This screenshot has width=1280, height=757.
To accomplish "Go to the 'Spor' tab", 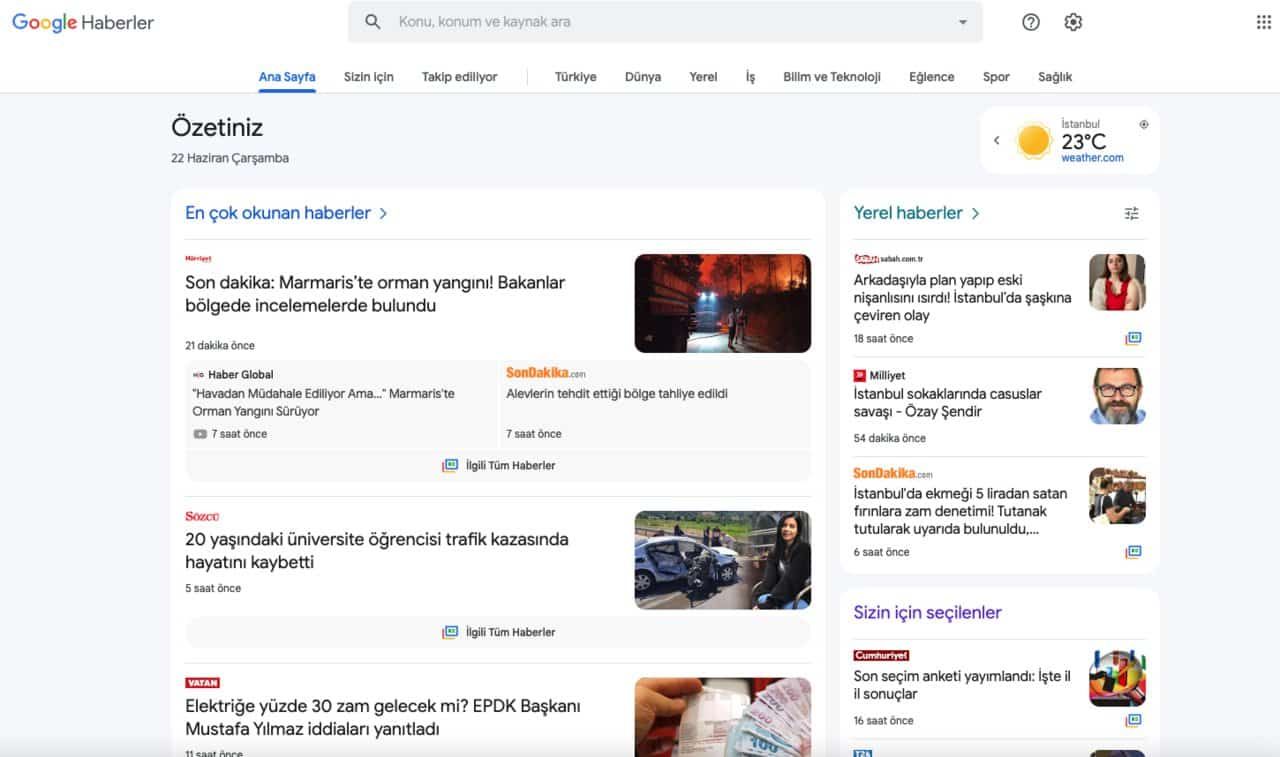I will click(995, 77).
